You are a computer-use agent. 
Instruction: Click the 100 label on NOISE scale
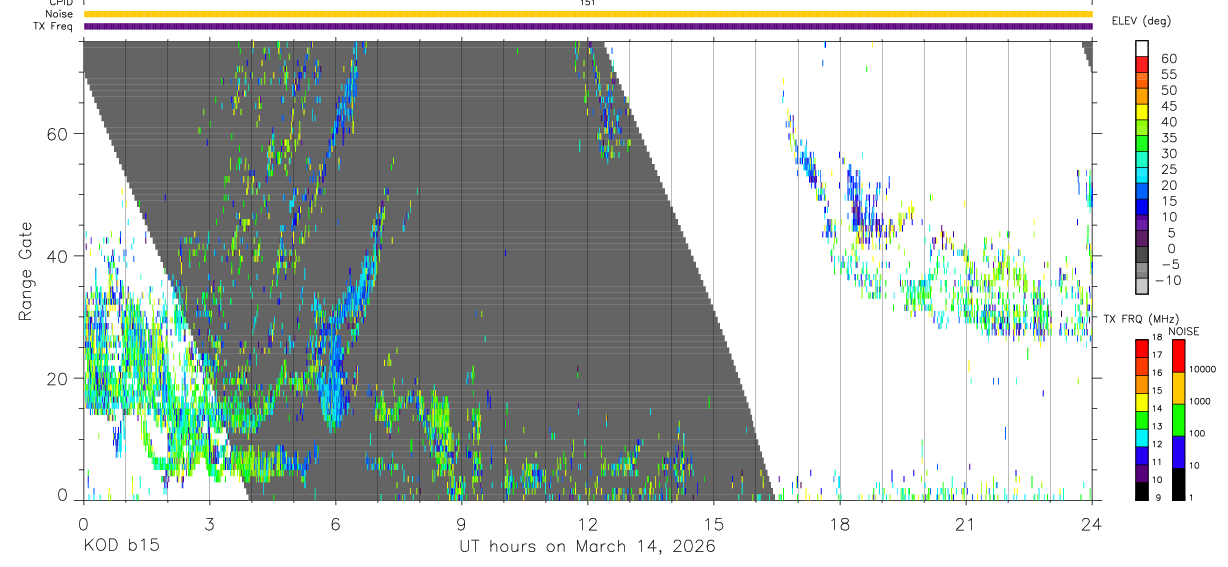click(1198, 433)
